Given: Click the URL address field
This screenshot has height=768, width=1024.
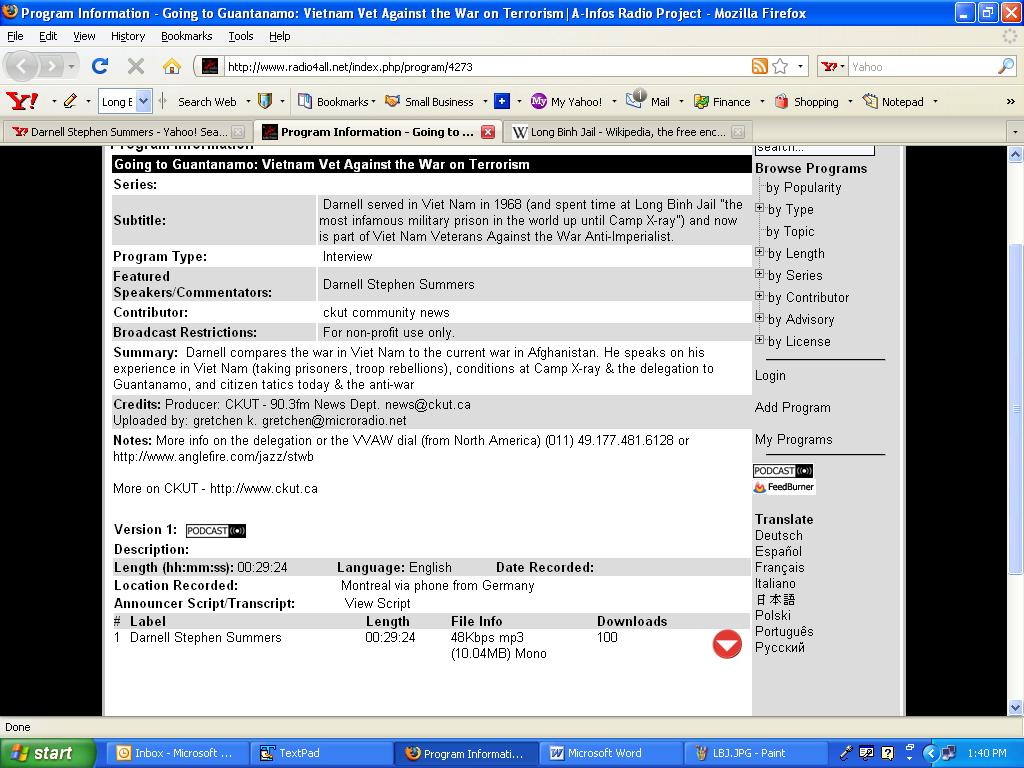Looking at the screenshot, I should tap(480, 67).
